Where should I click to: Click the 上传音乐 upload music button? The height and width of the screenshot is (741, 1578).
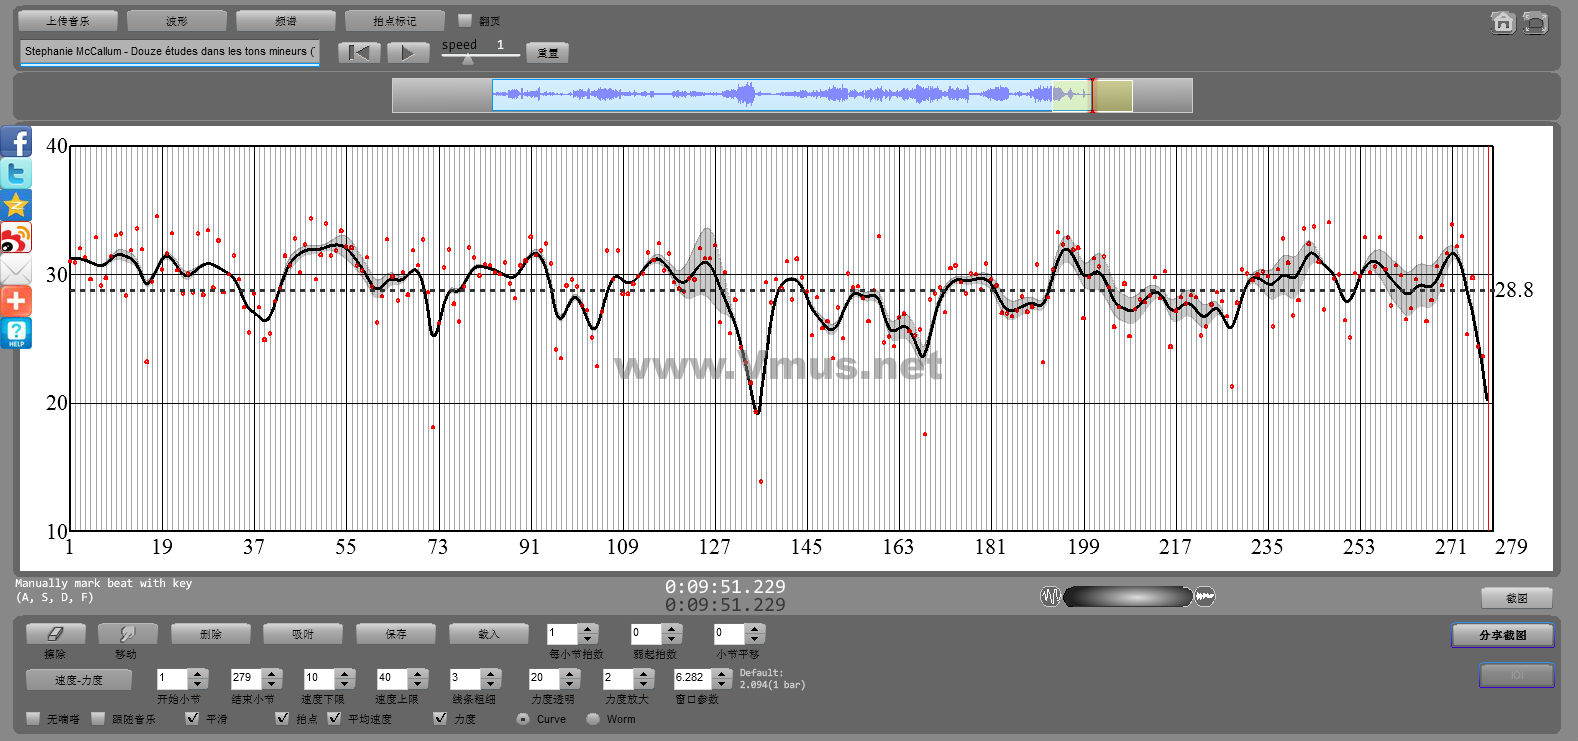coord(68,21)
